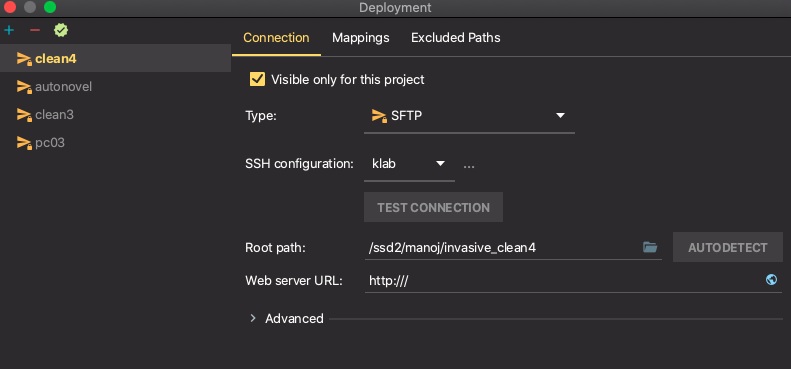Click the TEST CONNECTION button

pyautogui.click(x=433, y=207)
